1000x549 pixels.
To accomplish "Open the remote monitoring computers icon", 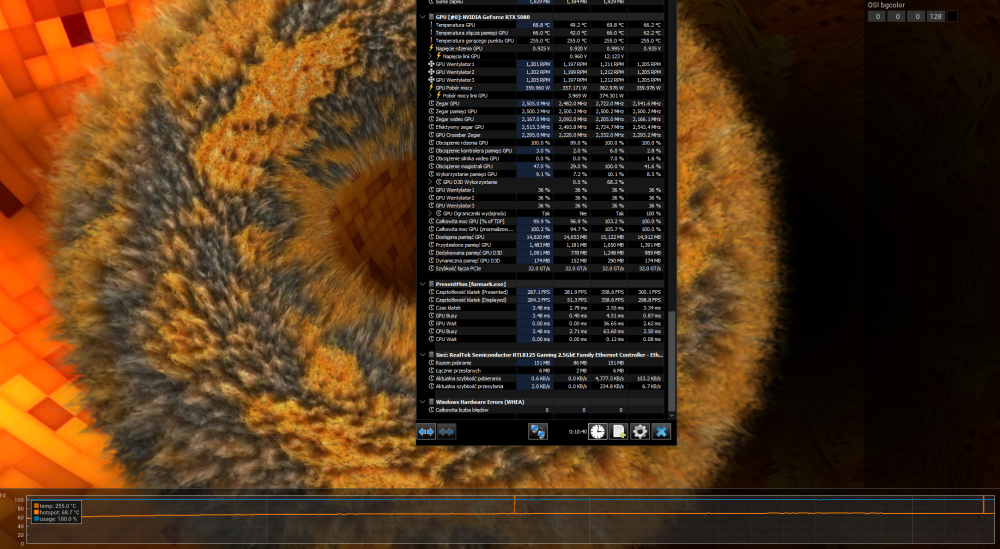I will [x=538, y=432].
